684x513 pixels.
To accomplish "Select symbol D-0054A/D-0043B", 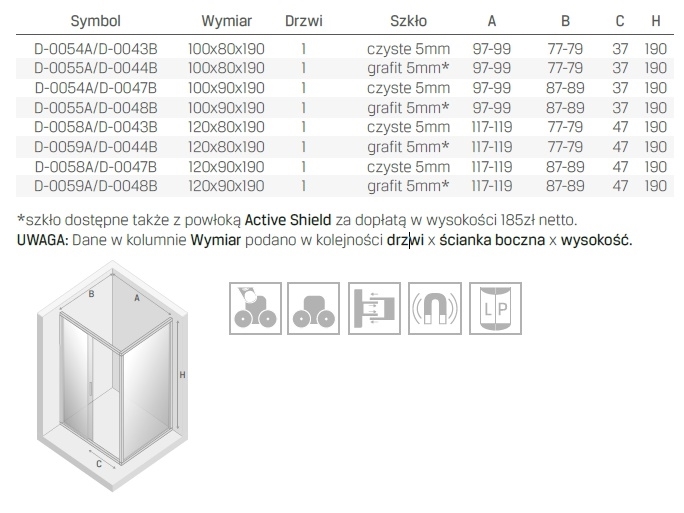I will pyautogui.click(x=96, y=49).
